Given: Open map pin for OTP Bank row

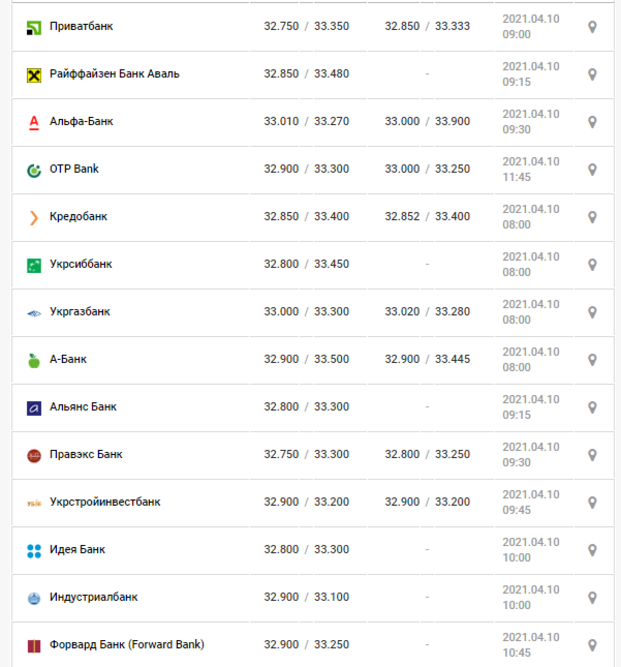Looking at the screenshot, I should click(x=592, y=170).
